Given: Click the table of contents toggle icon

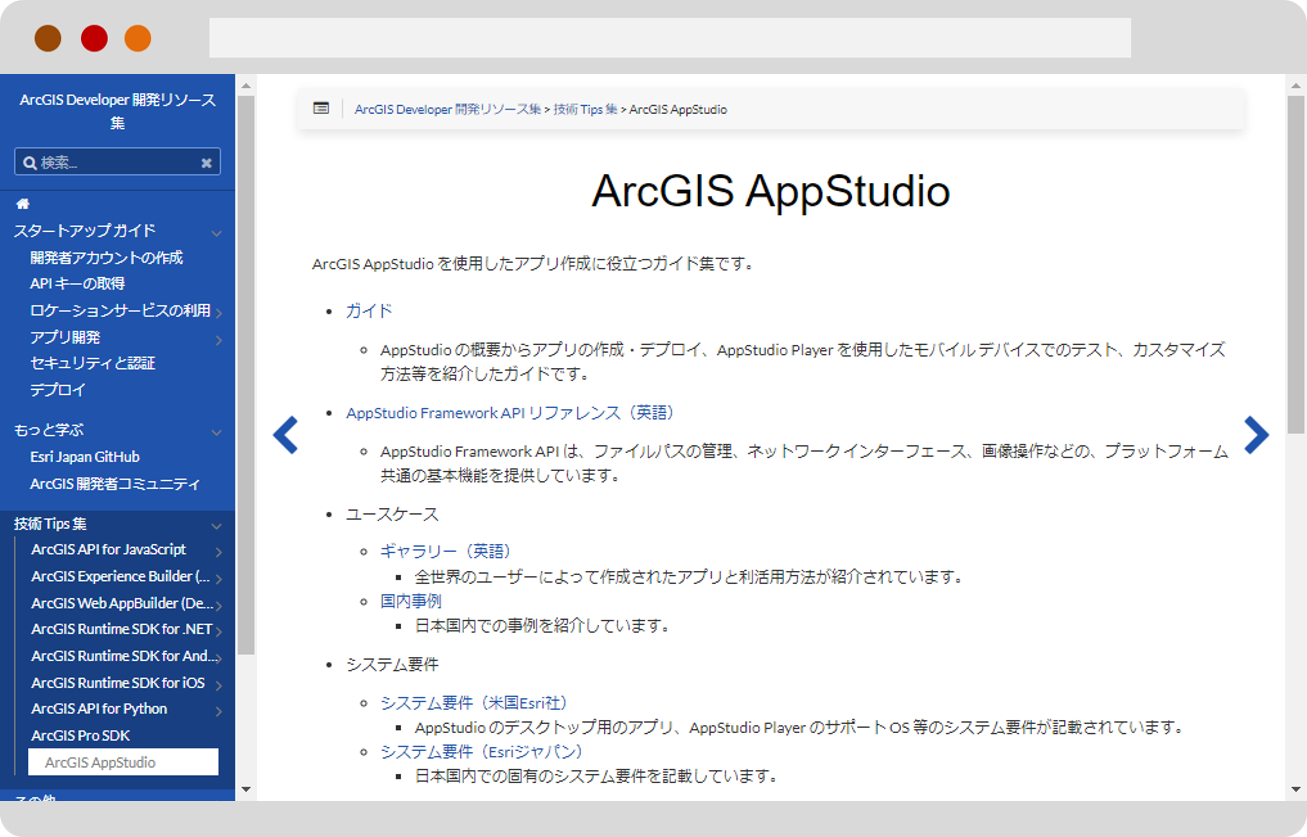Looking at the screenshot, I should coord(321,108).
